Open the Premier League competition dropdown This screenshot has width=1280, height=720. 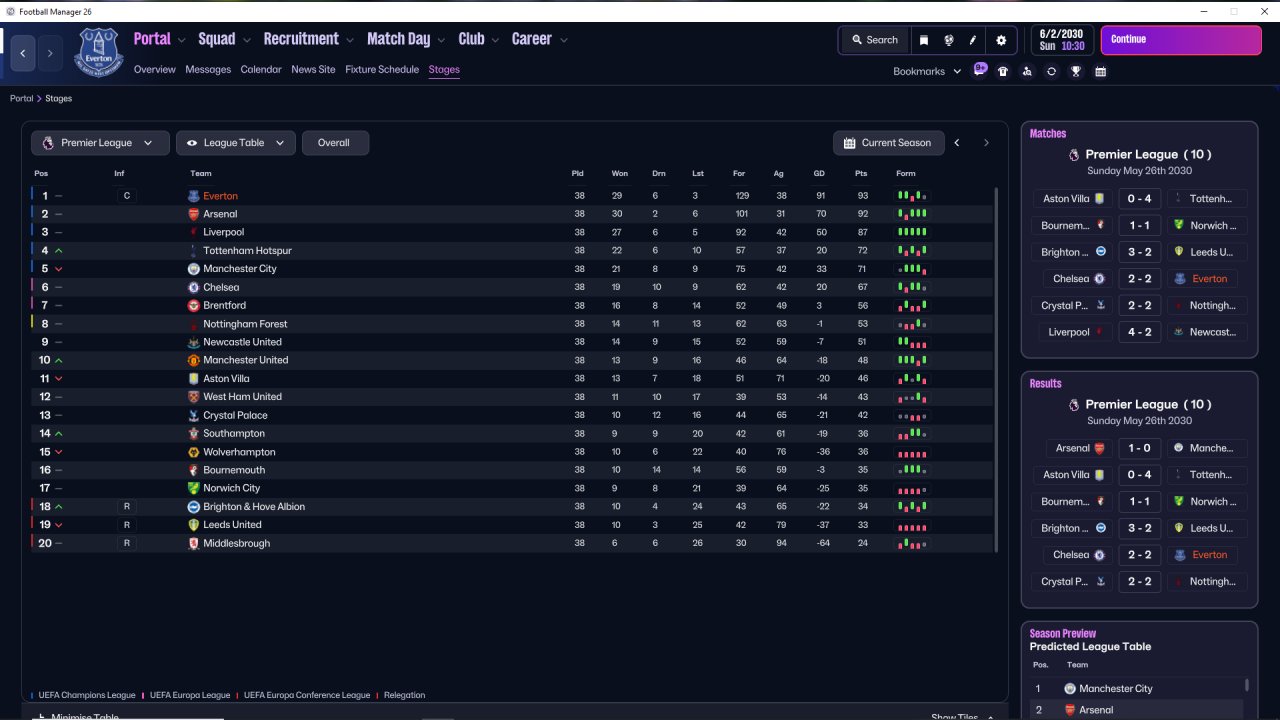point(98,143)
